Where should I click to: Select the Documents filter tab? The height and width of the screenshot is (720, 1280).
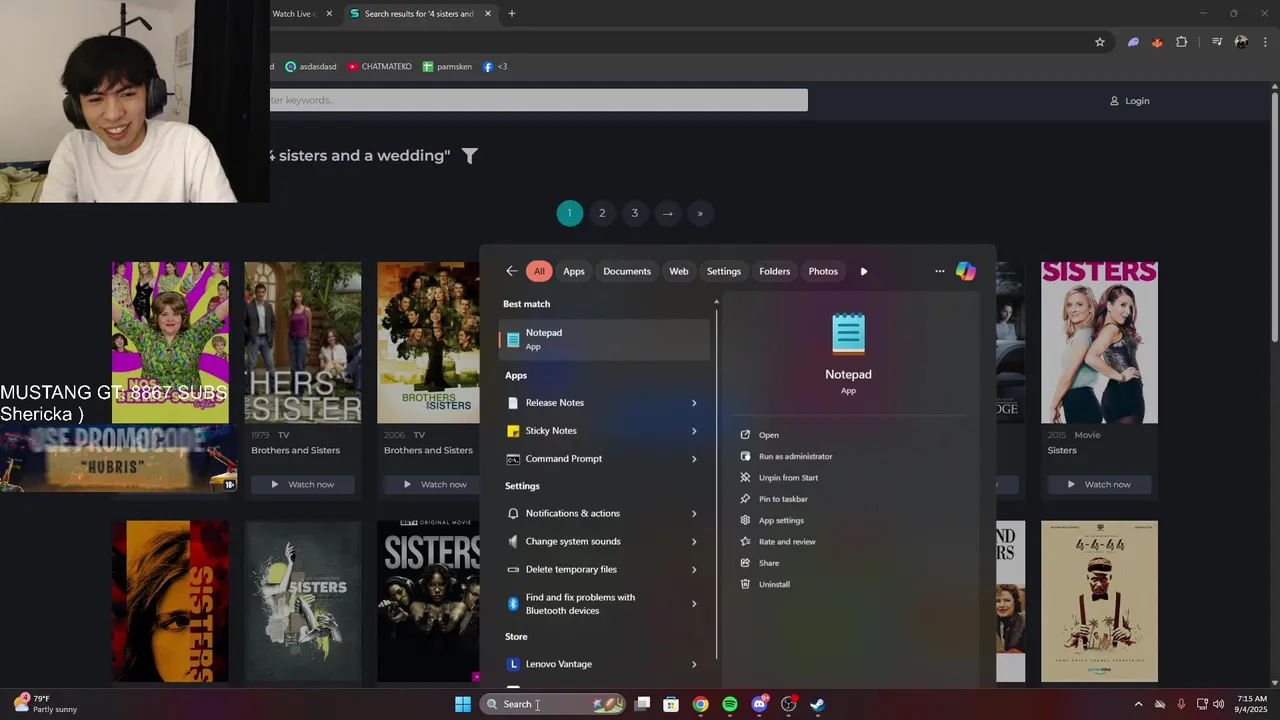627,271
